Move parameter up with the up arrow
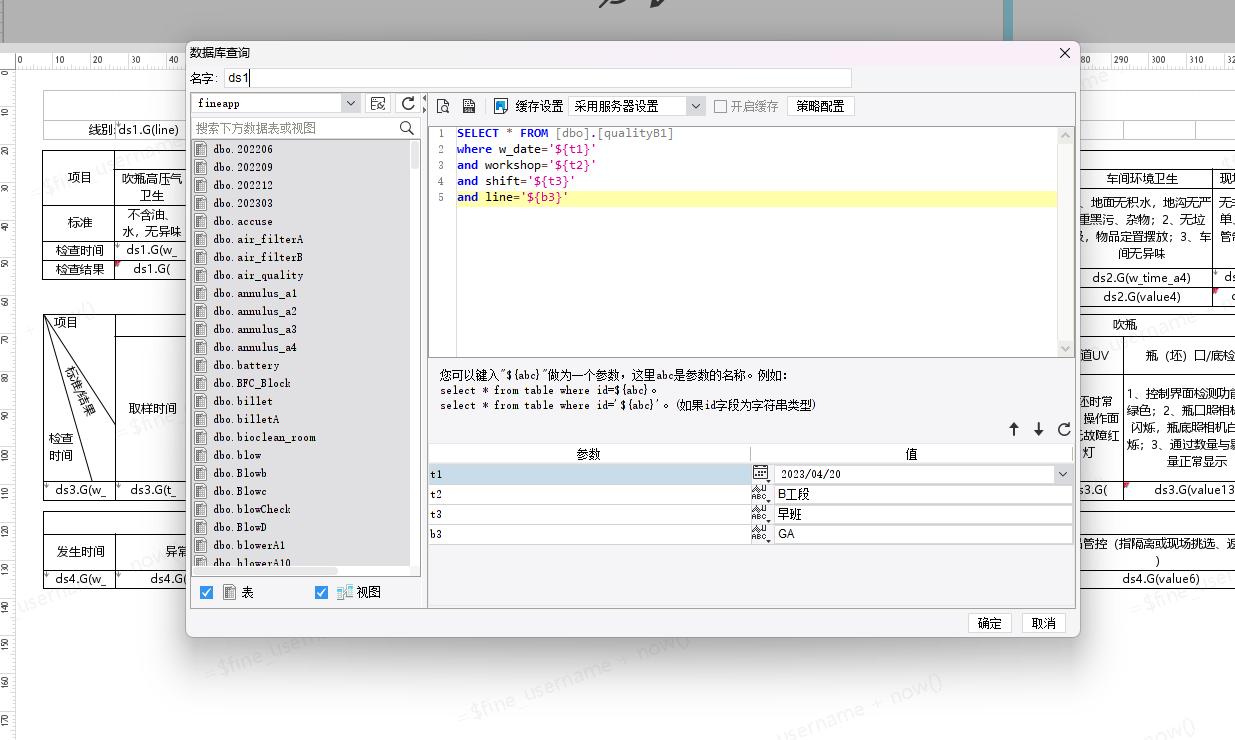 click(x=1014, y=429)
